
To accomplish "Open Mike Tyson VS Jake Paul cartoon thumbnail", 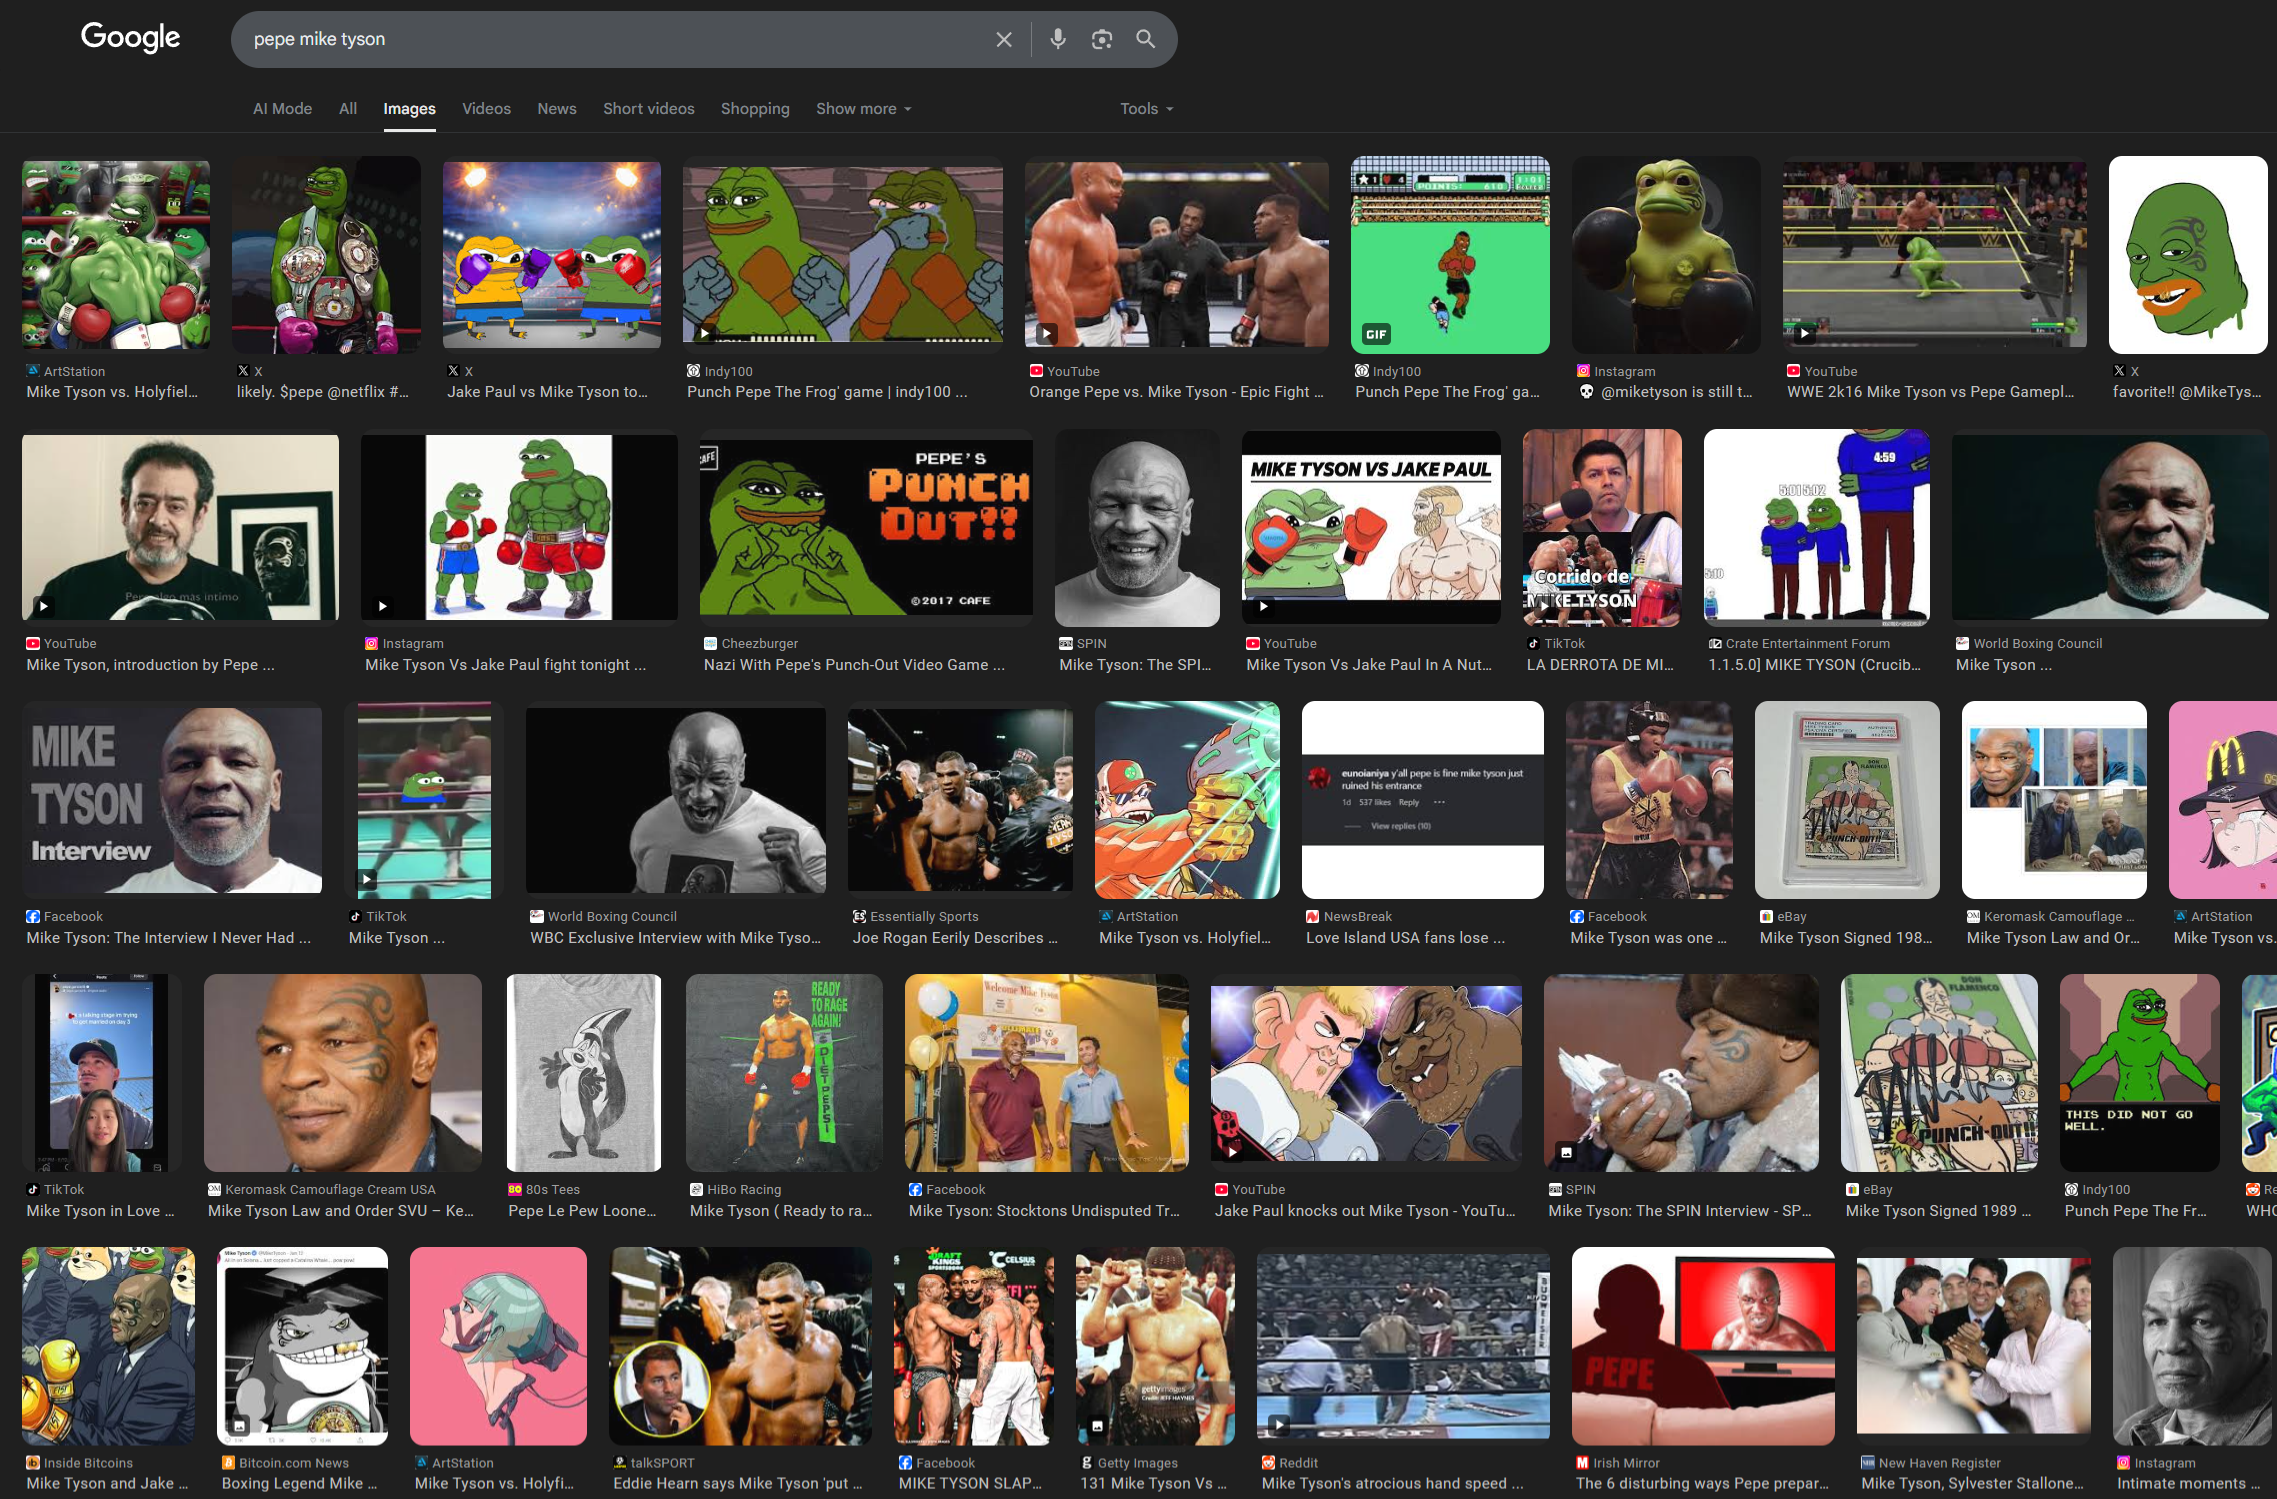I will (x=1370, y=527).
